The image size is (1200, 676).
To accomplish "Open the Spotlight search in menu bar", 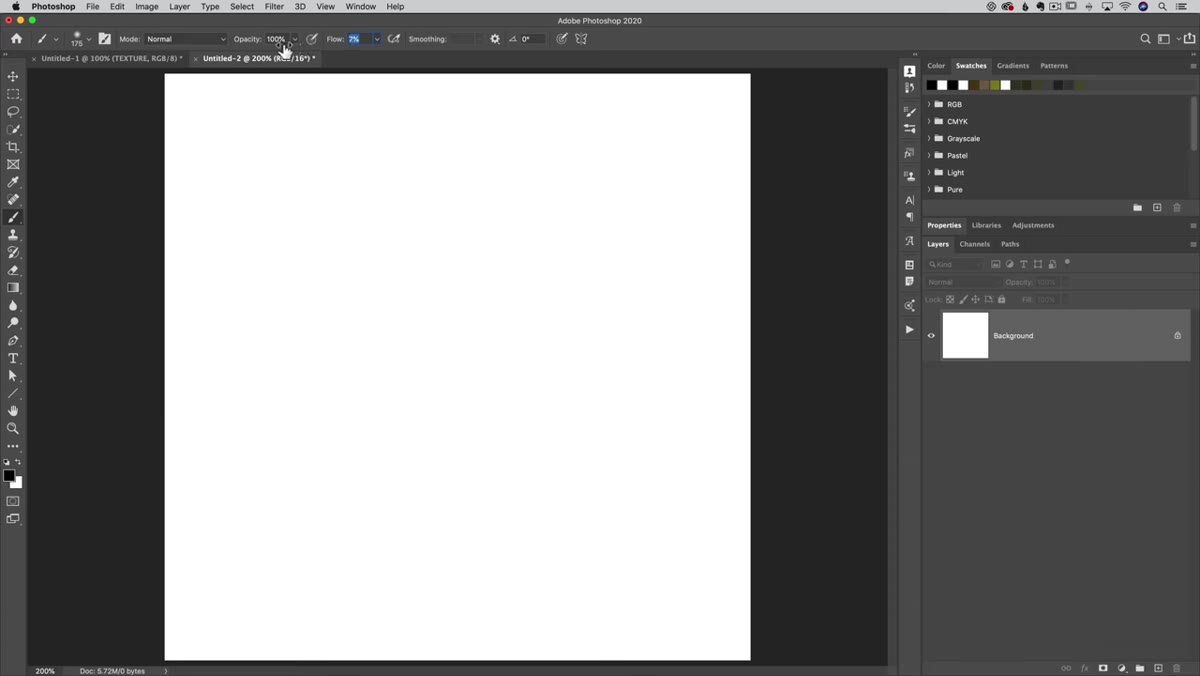I will click(1162, 6).
